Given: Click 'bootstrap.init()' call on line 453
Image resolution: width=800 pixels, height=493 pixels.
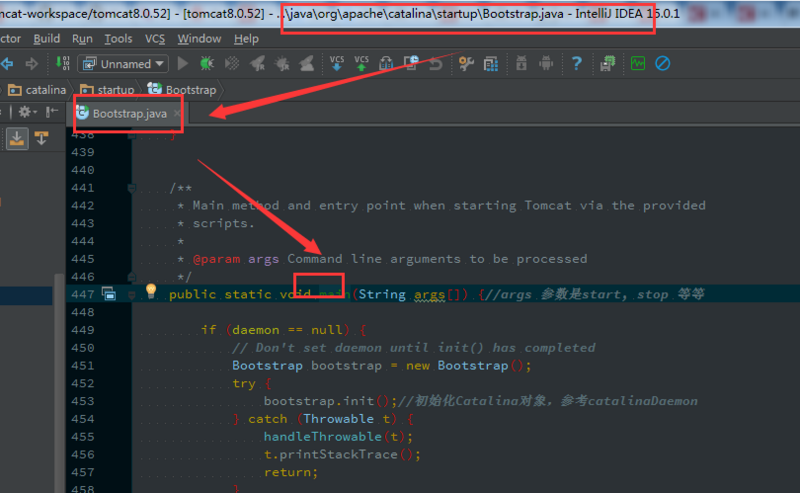Looking at the screenshot, I should point(327,401).
